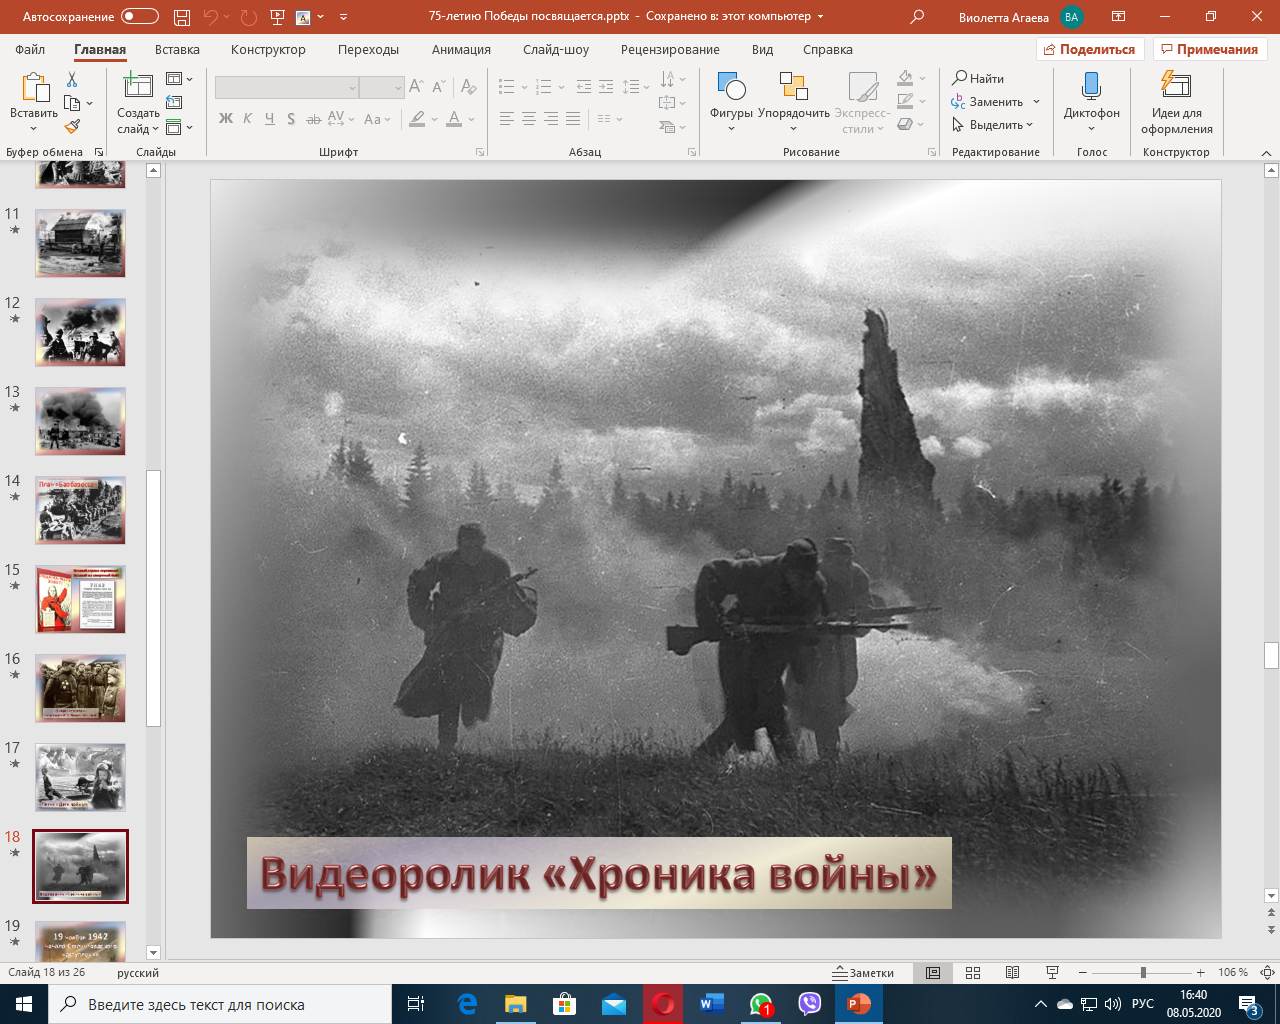
Task: Switch to reading view in status bar
Action: (x=1012, y=973)
